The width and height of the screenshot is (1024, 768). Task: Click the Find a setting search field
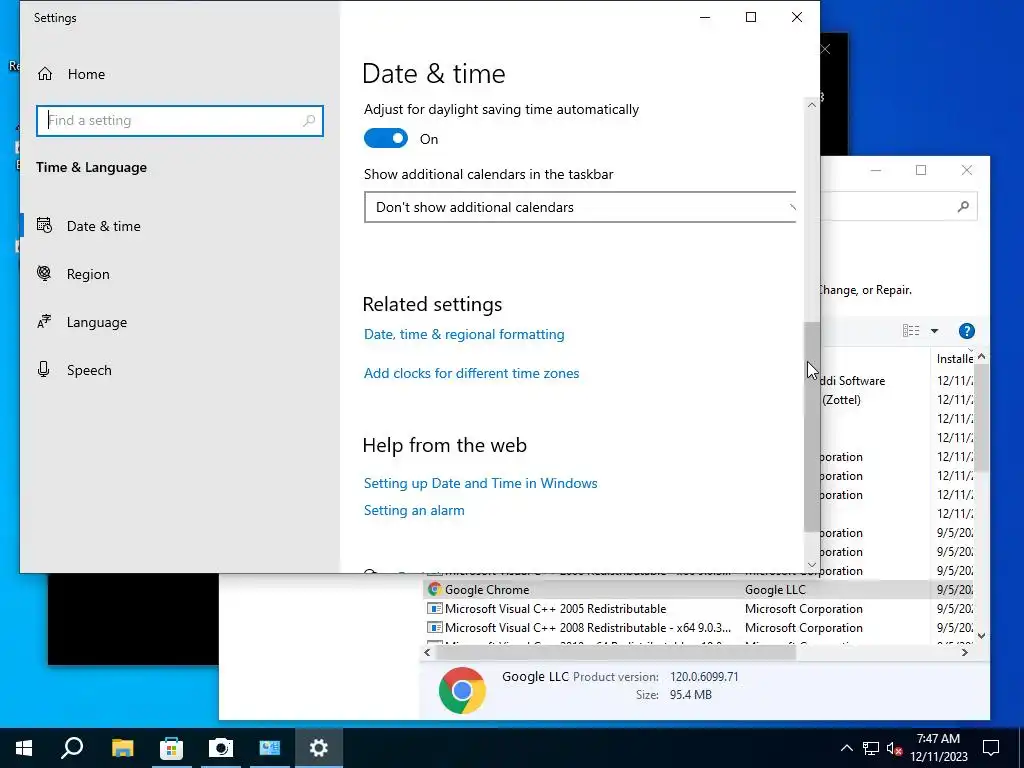180,121
